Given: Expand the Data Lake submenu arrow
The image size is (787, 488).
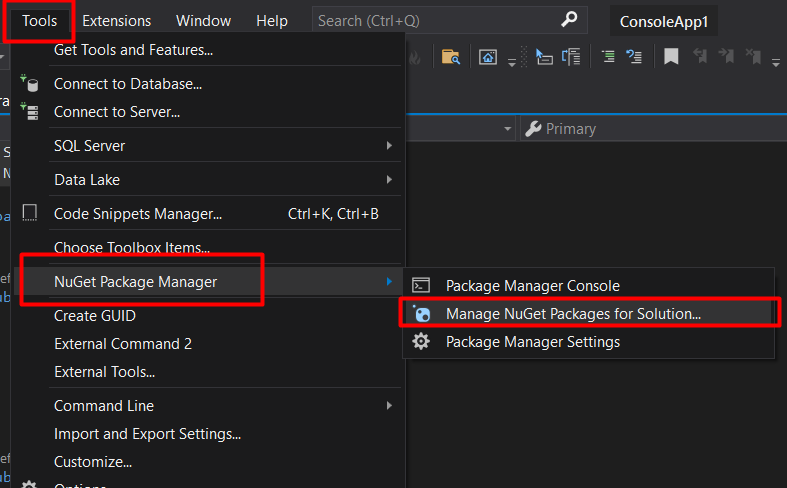Looking at the screenshot, I should 389,180.
